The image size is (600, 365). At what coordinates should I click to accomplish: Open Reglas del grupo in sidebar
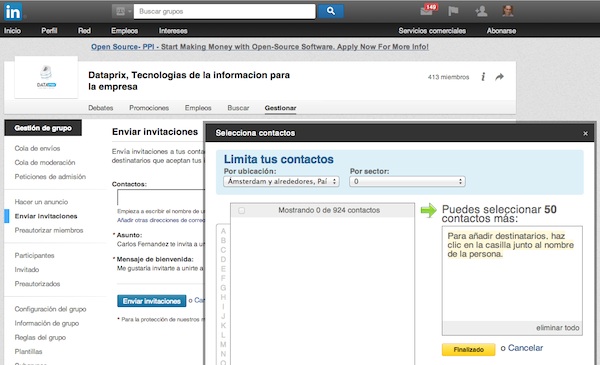(x=40, y=337)
